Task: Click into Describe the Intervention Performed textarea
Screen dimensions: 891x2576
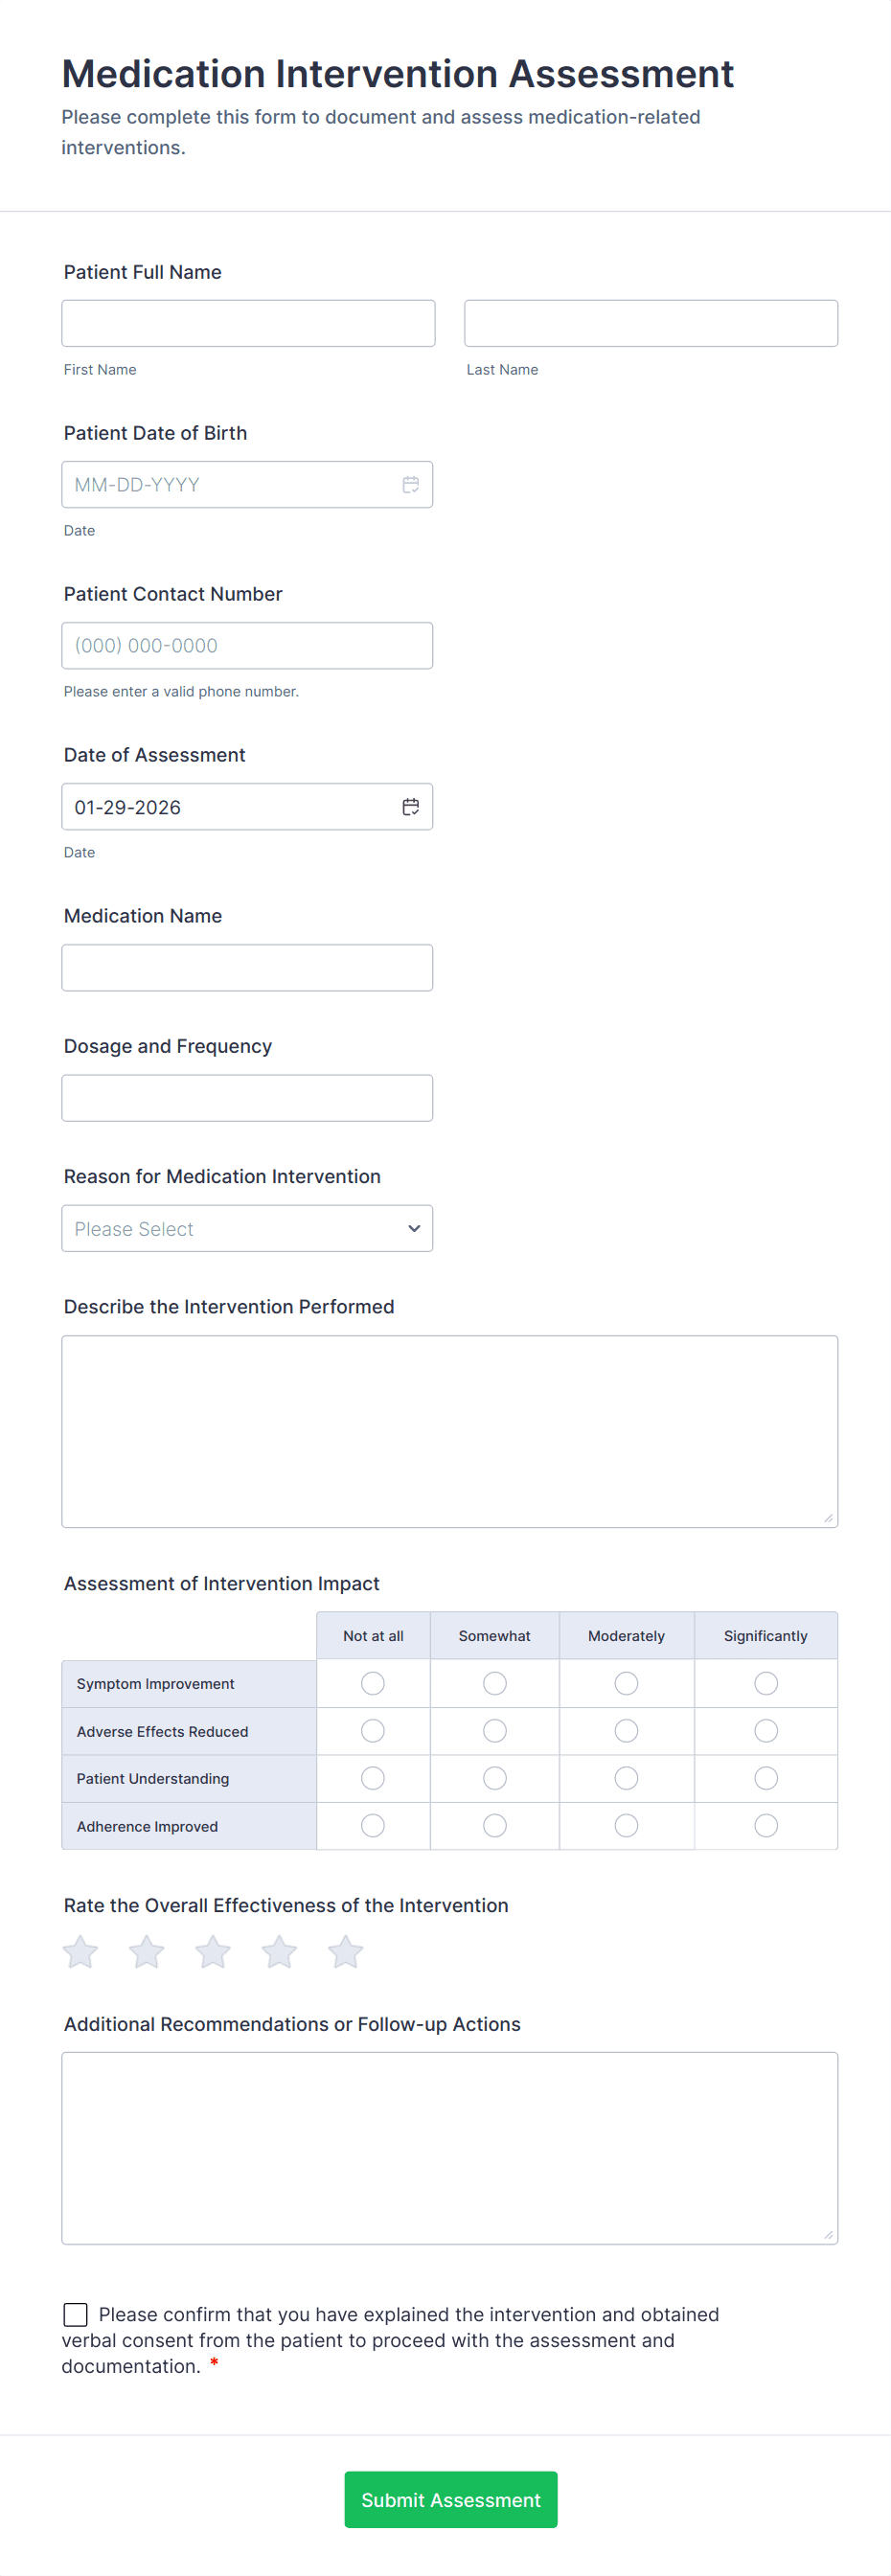Action: 450,1431
